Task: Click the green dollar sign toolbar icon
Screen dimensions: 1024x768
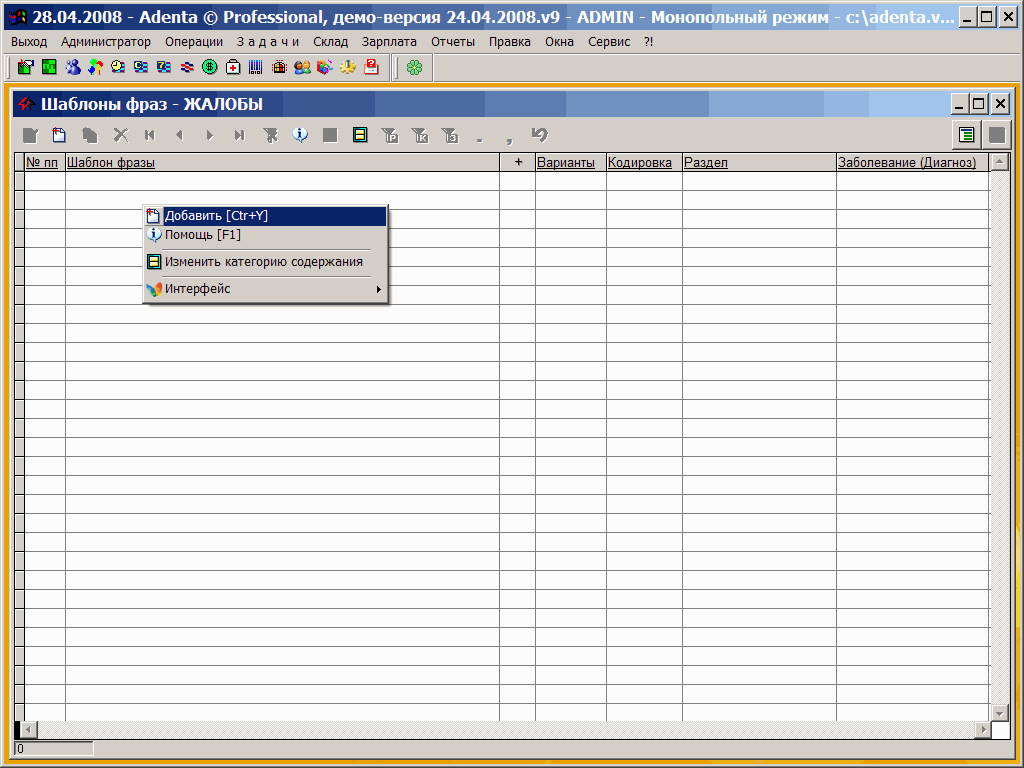Action: coord(210,67)
